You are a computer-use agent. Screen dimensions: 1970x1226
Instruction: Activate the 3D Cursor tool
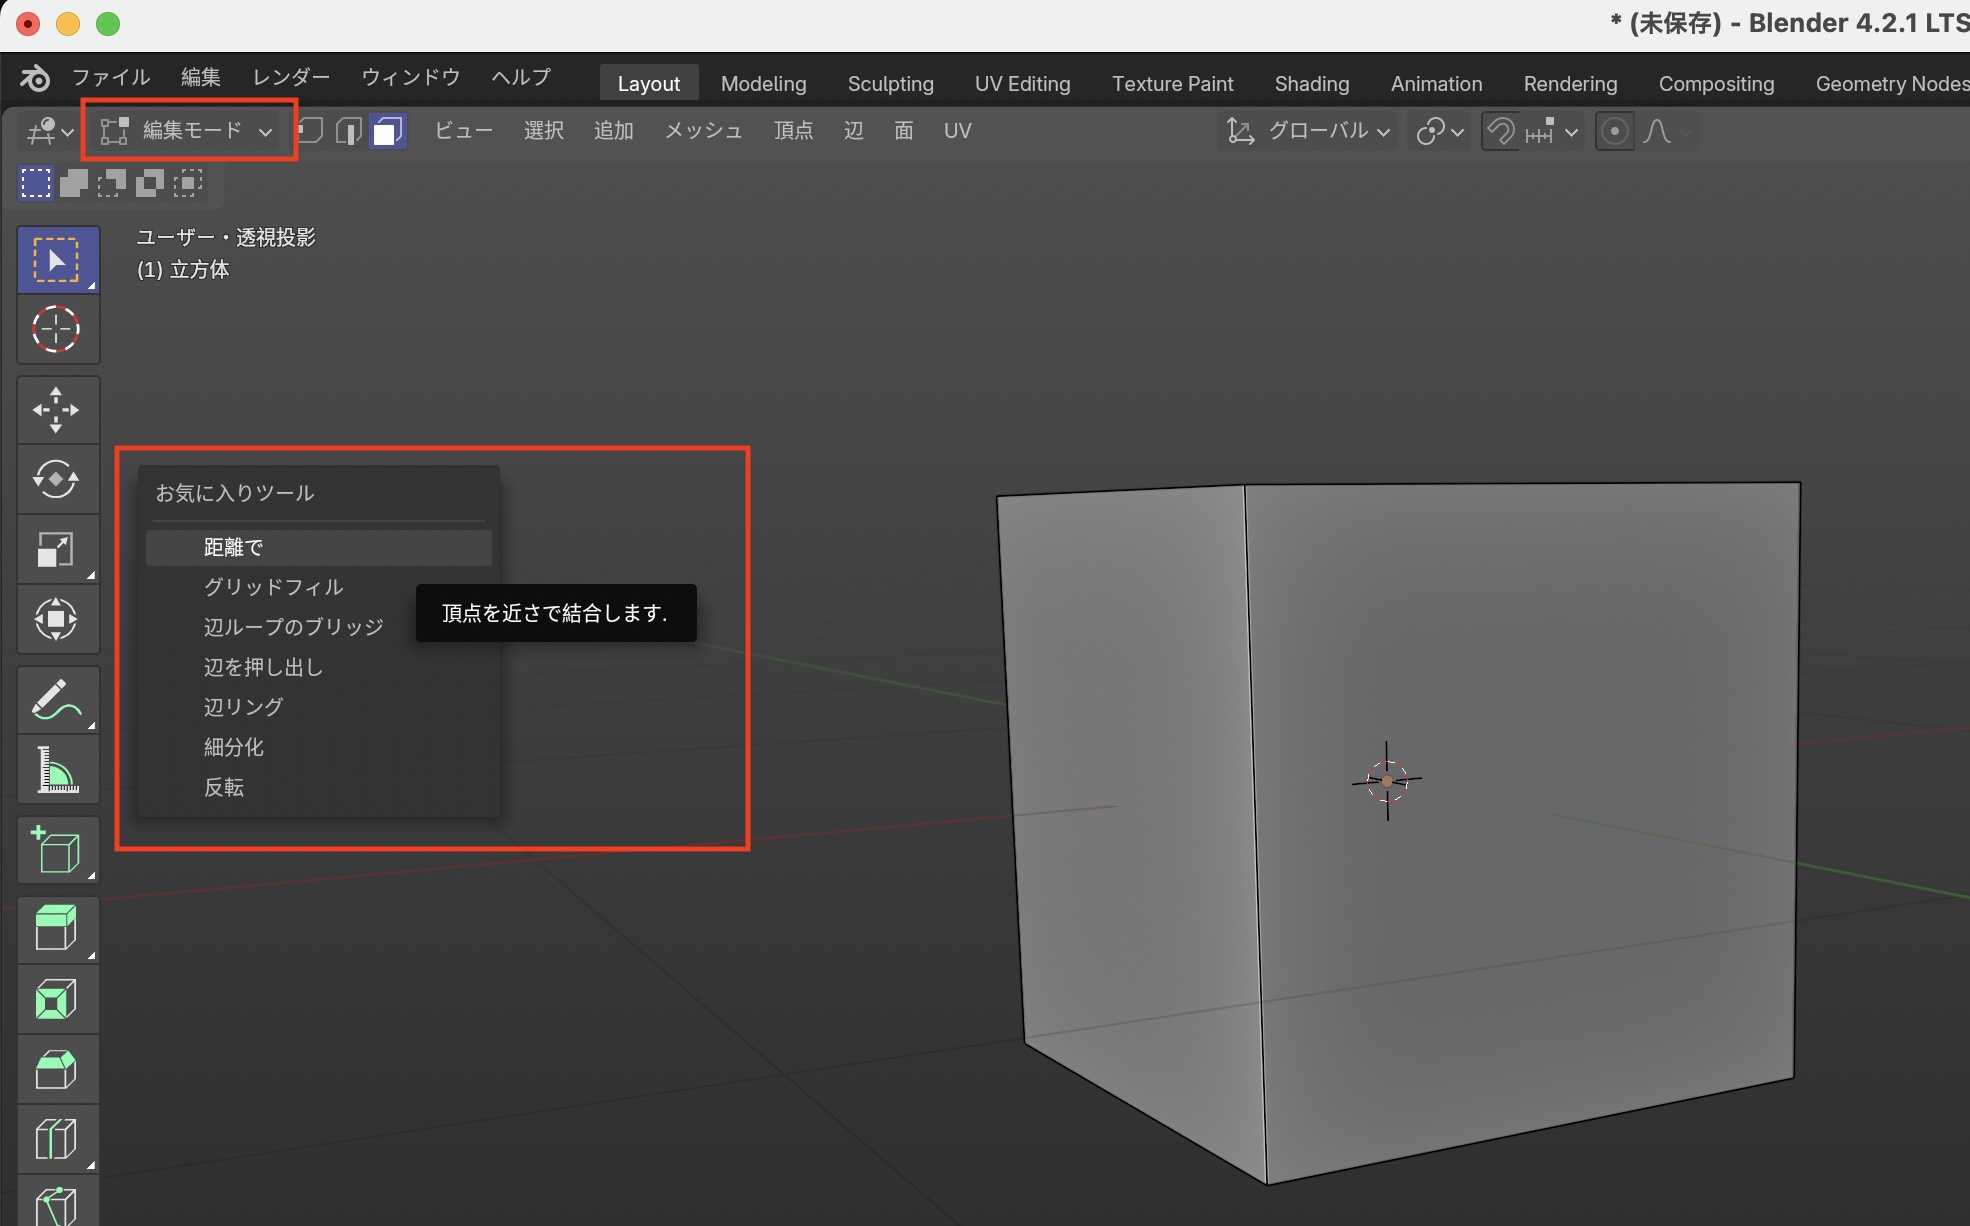[56, 329]
